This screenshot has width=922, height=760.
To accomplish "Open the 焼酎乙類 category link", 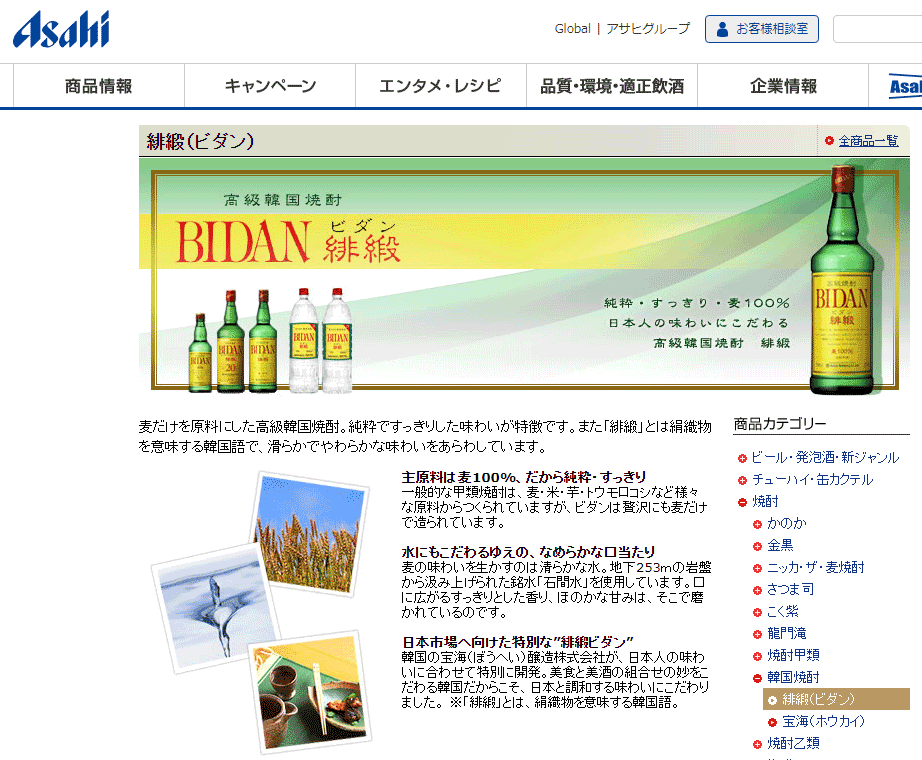I will point(793,743).
